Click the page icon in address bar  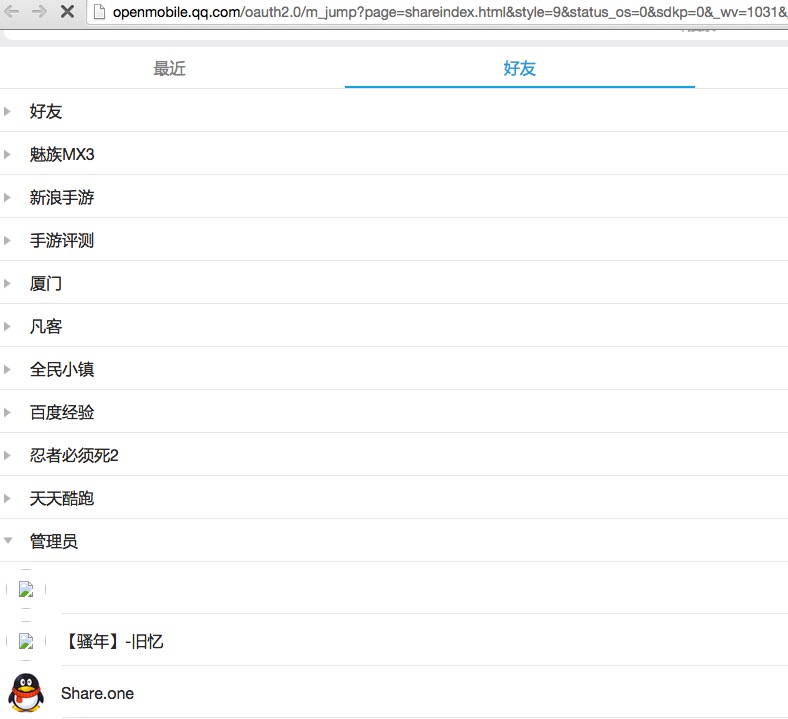(x=100, y=12)
